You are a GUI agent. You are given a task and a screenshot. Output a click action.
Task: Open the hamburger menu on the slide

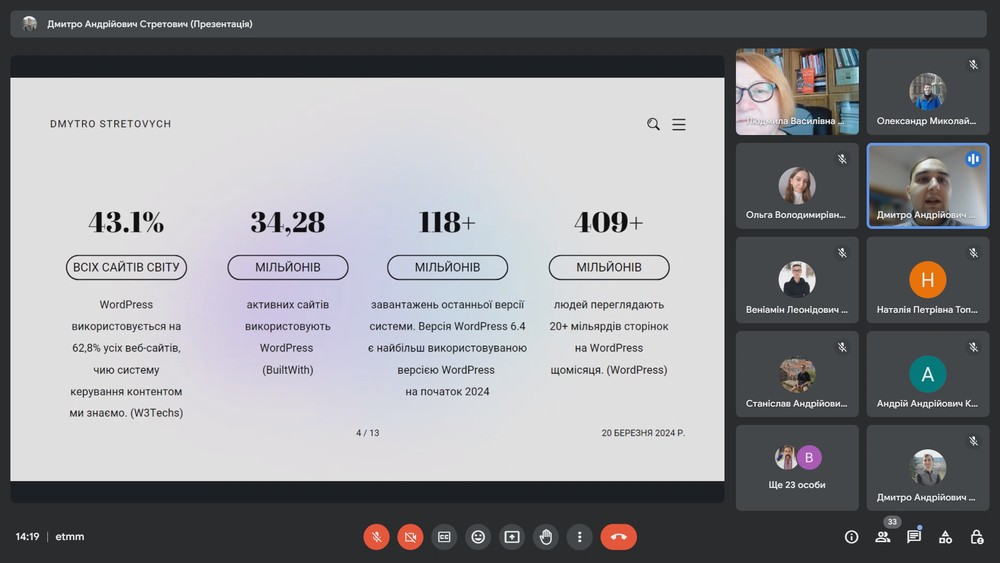click(x=679, y=124)
